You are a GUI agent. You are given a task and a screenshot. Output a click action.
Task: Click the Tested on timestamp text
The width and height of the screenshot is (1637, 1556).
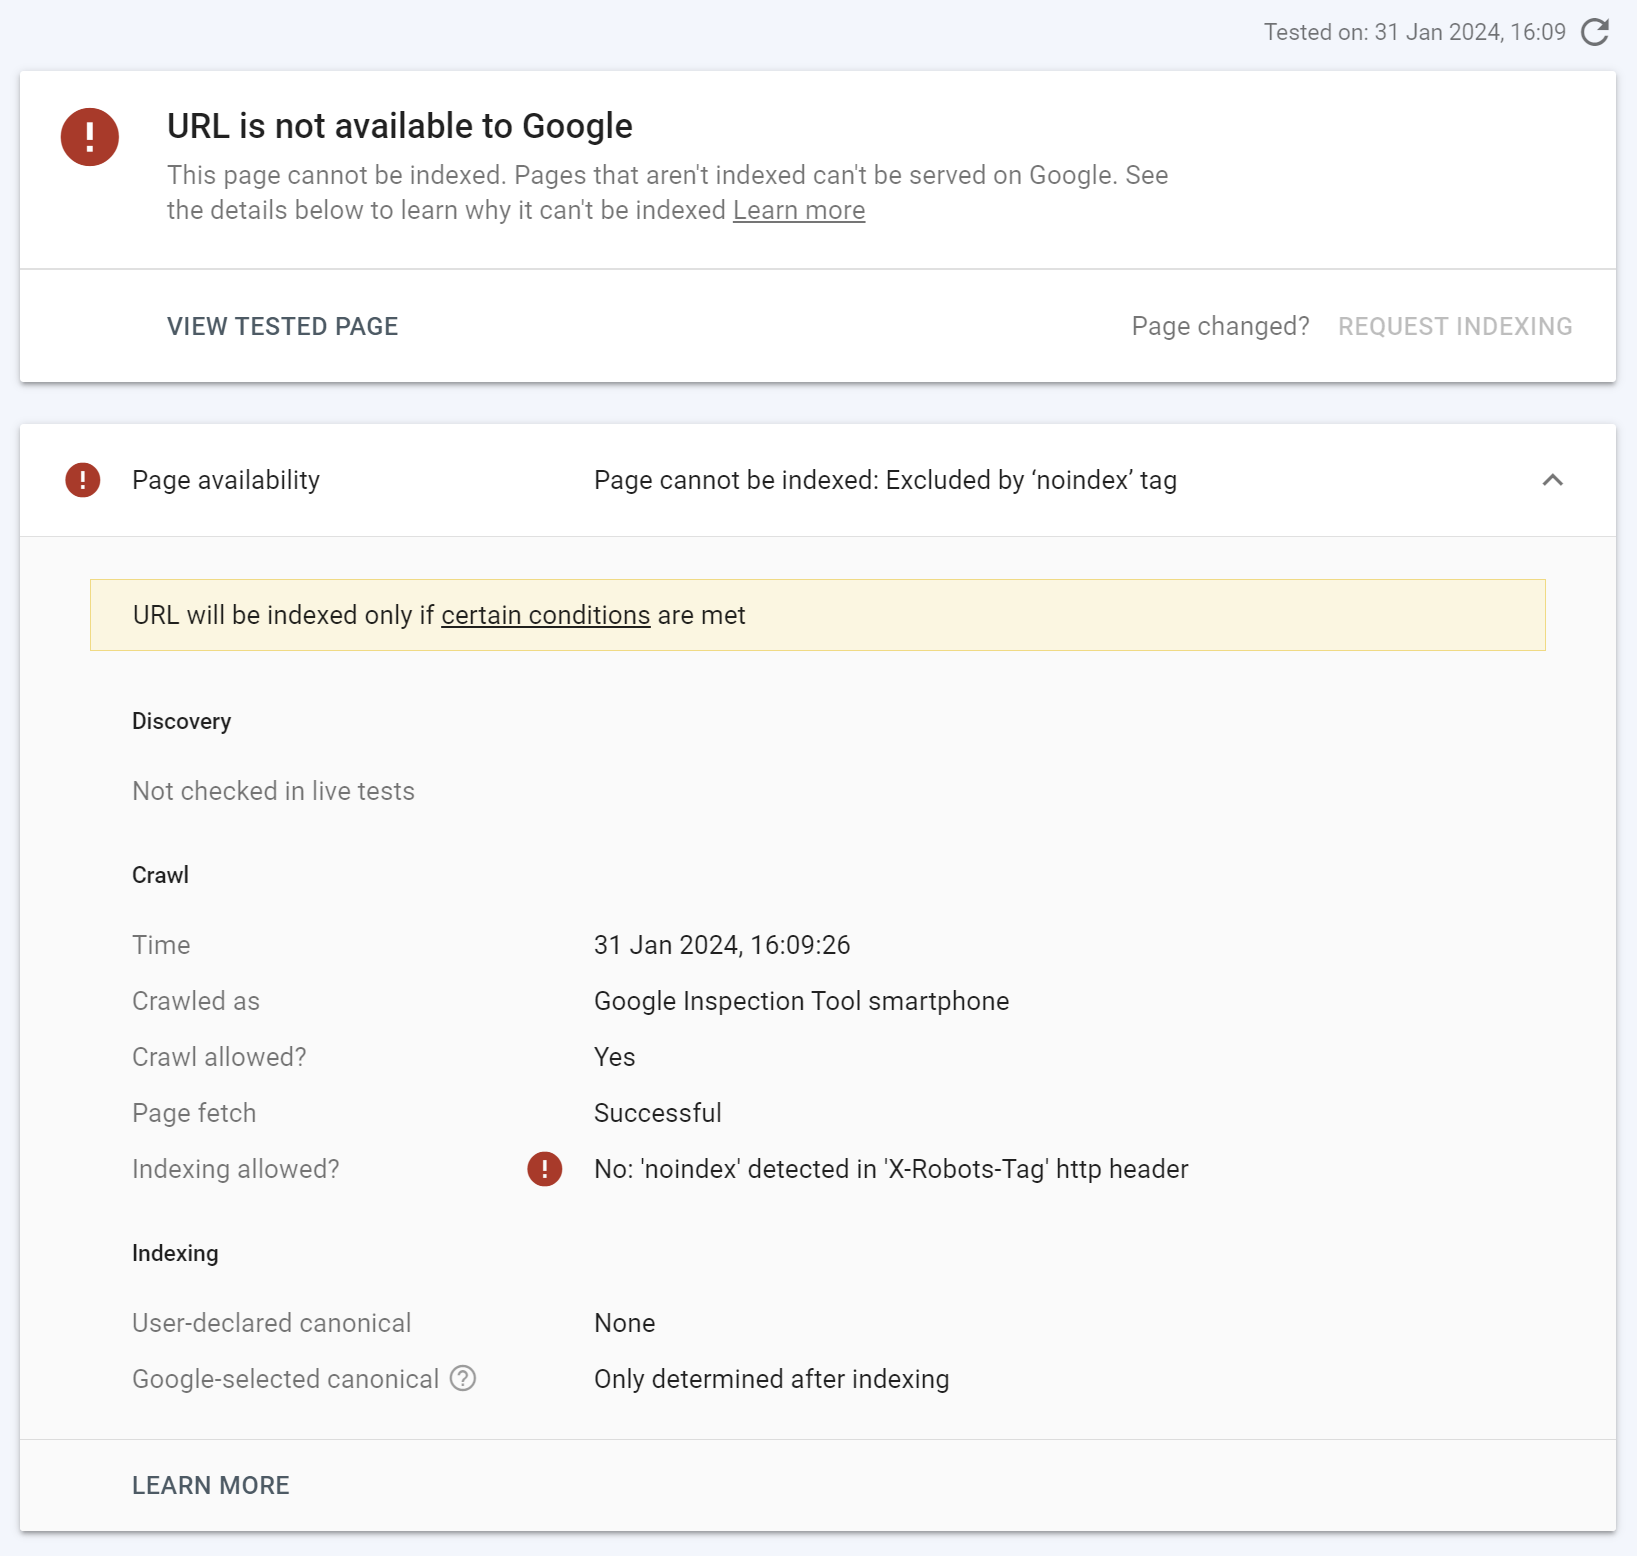point(1414,32)
